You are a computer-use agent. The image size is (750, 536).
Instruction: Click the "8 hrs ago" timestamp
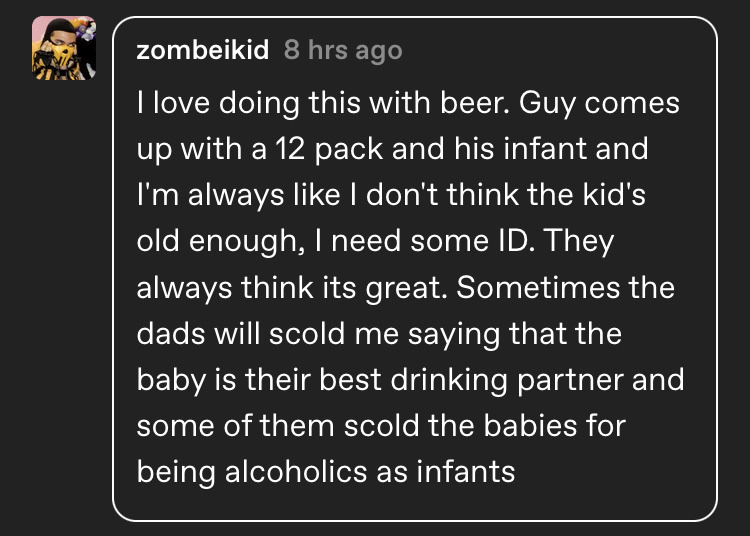343,51
